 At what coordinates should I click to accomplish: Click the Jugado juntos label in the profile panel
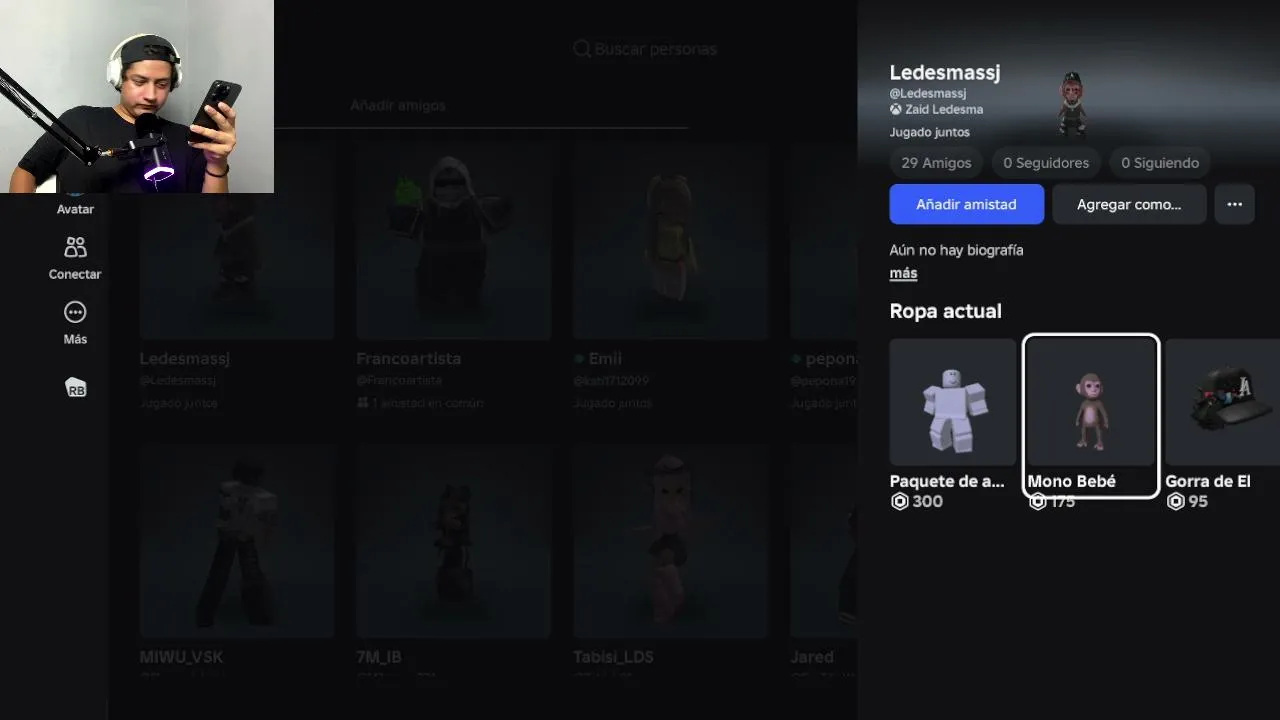[930, 132]
